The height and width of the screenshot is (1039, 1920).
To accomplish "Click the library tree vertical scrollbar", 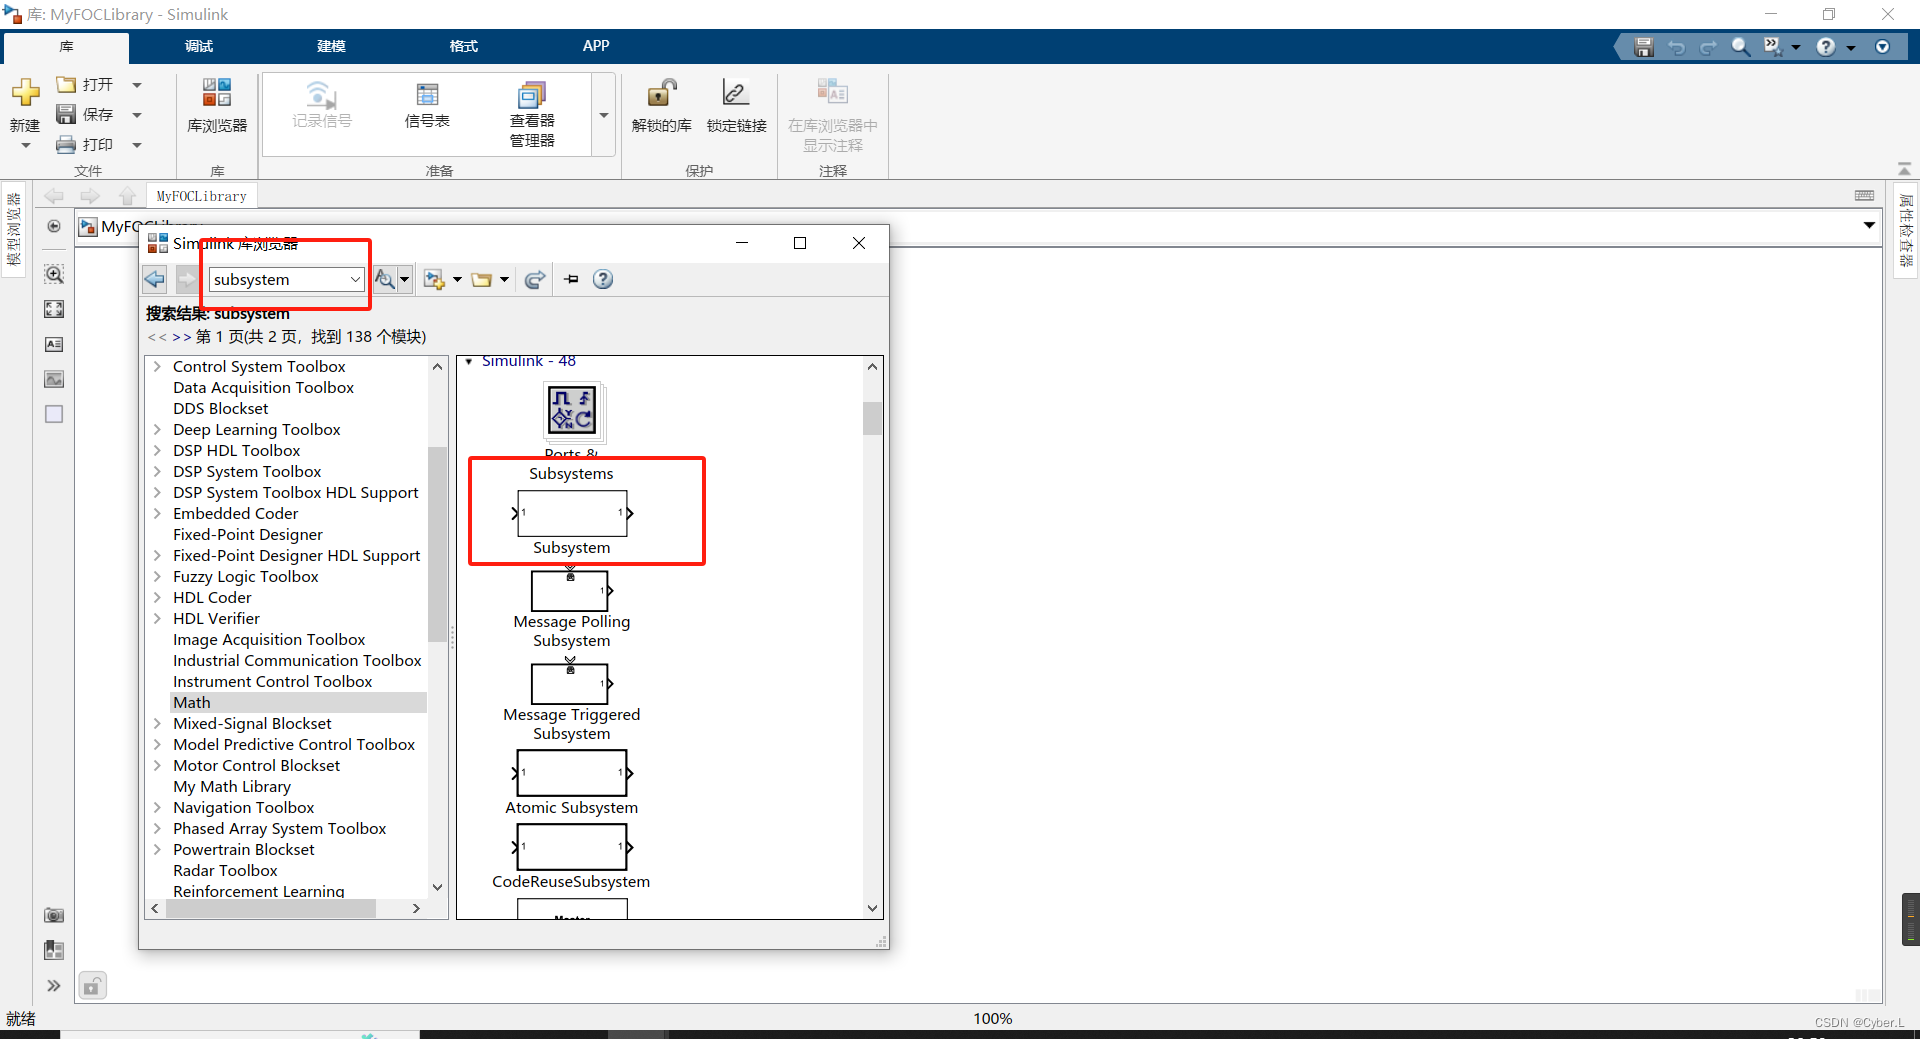I will tap(437, 544).
